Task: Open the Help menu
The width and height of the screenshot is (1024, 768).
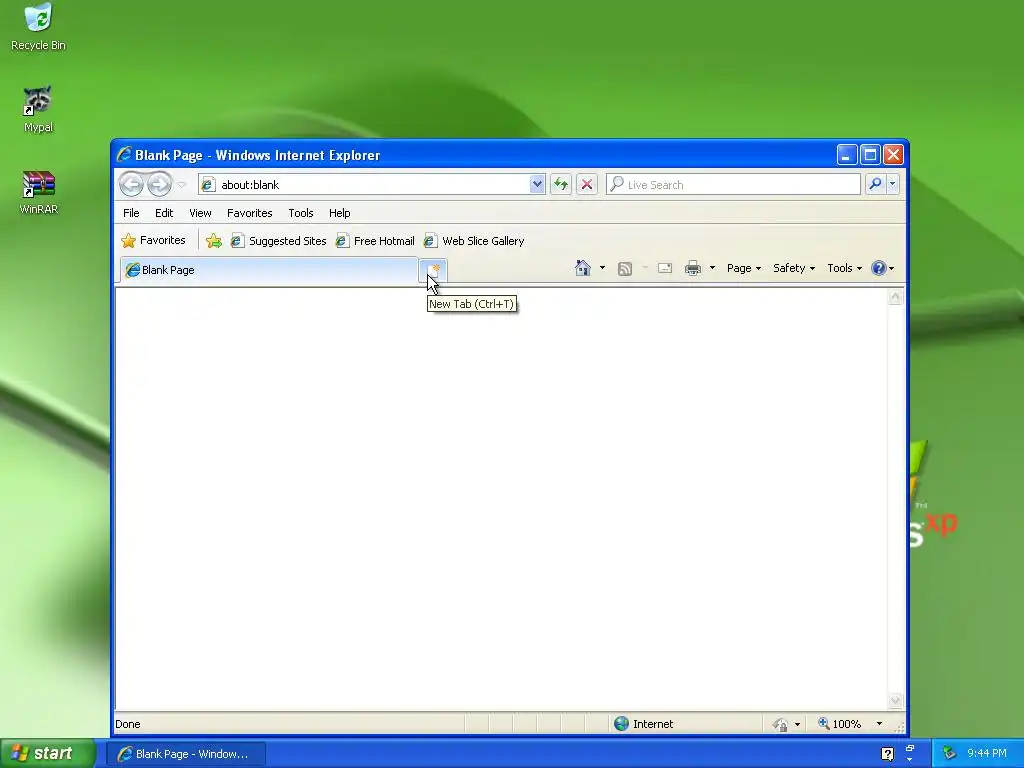Action: pyautogui.click(x=340, y=213)
